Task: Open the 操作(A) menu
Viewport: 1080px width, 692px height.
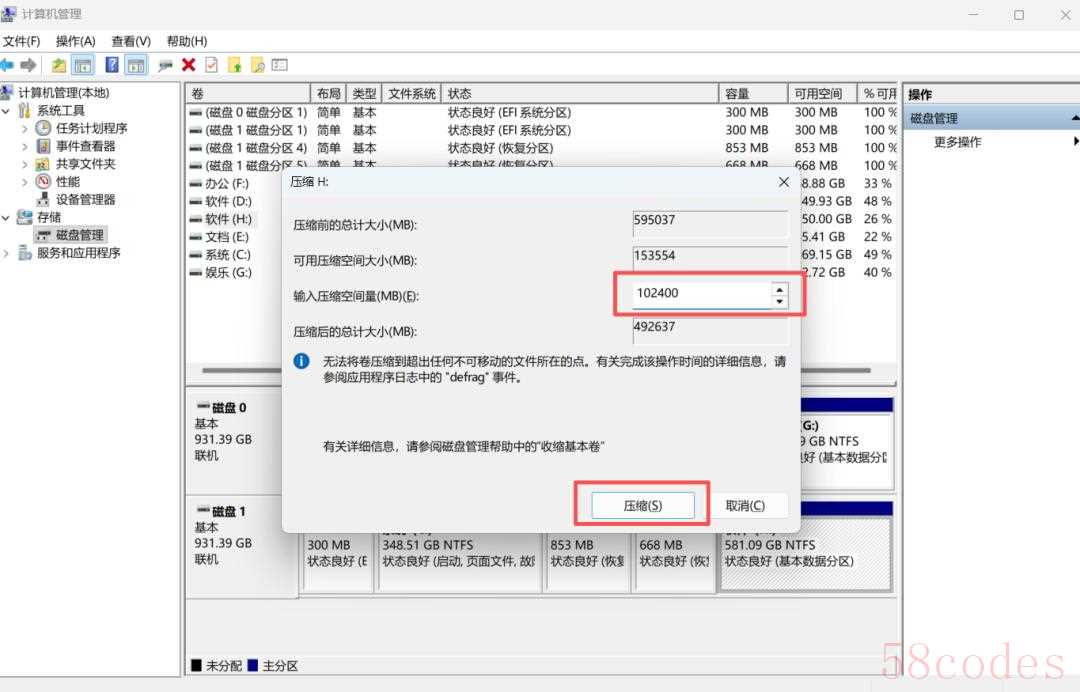Action: click(x=75, y=41)
